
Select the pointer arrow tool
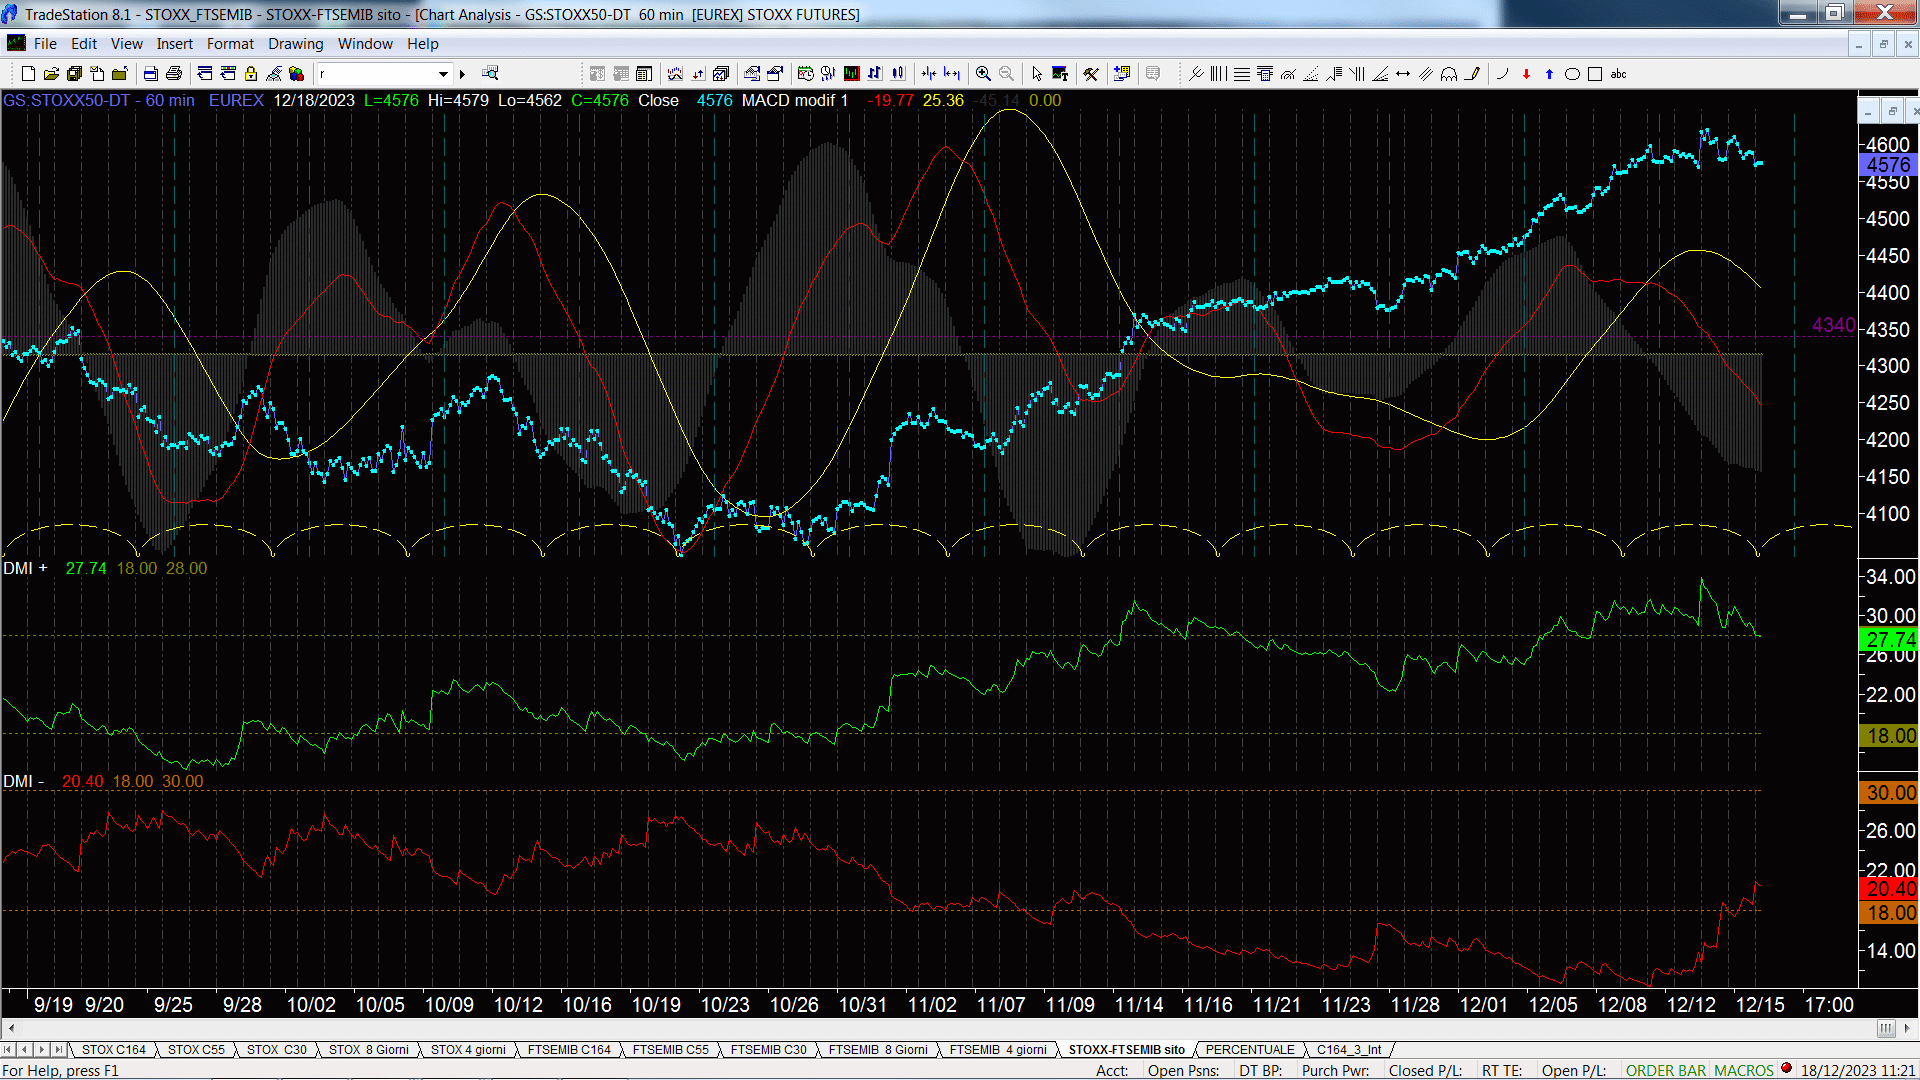pyautogui.click(x=1037, y=74)
